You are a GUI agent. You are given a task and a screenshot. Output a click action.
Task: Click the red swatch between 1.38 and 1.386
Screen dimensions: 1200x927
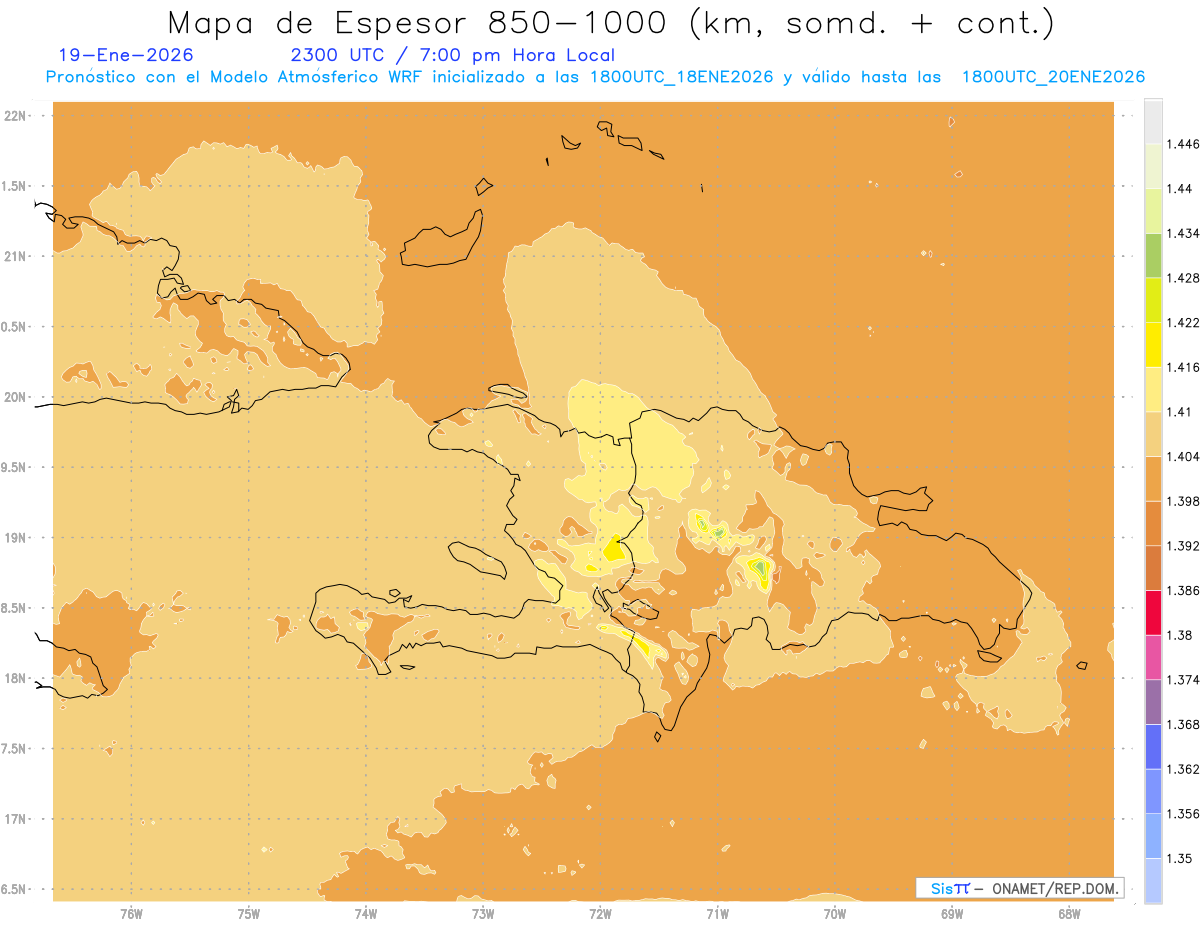(x=1153, y=613)
